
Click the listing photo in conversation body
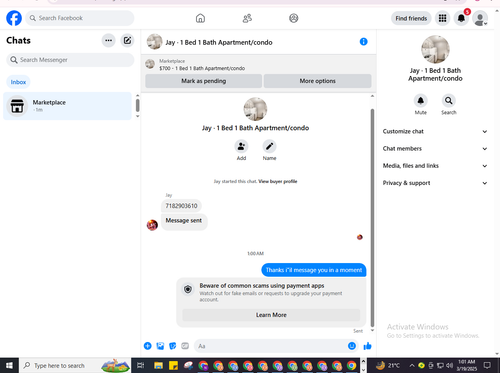point(255,109)
